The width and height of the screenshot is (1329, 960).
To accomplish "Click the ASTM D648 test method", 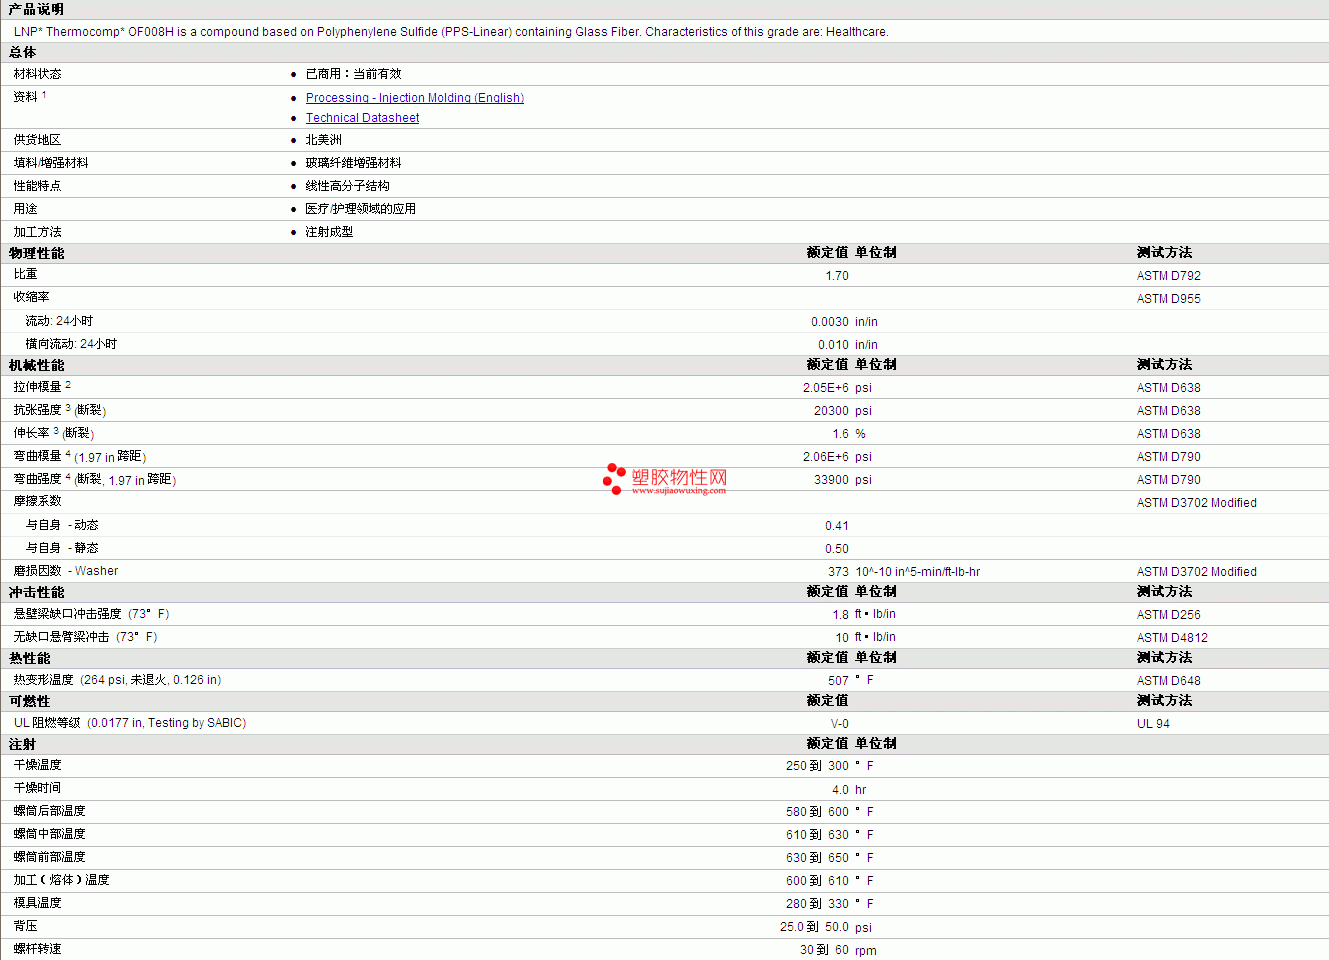I will coord(1168,681).
